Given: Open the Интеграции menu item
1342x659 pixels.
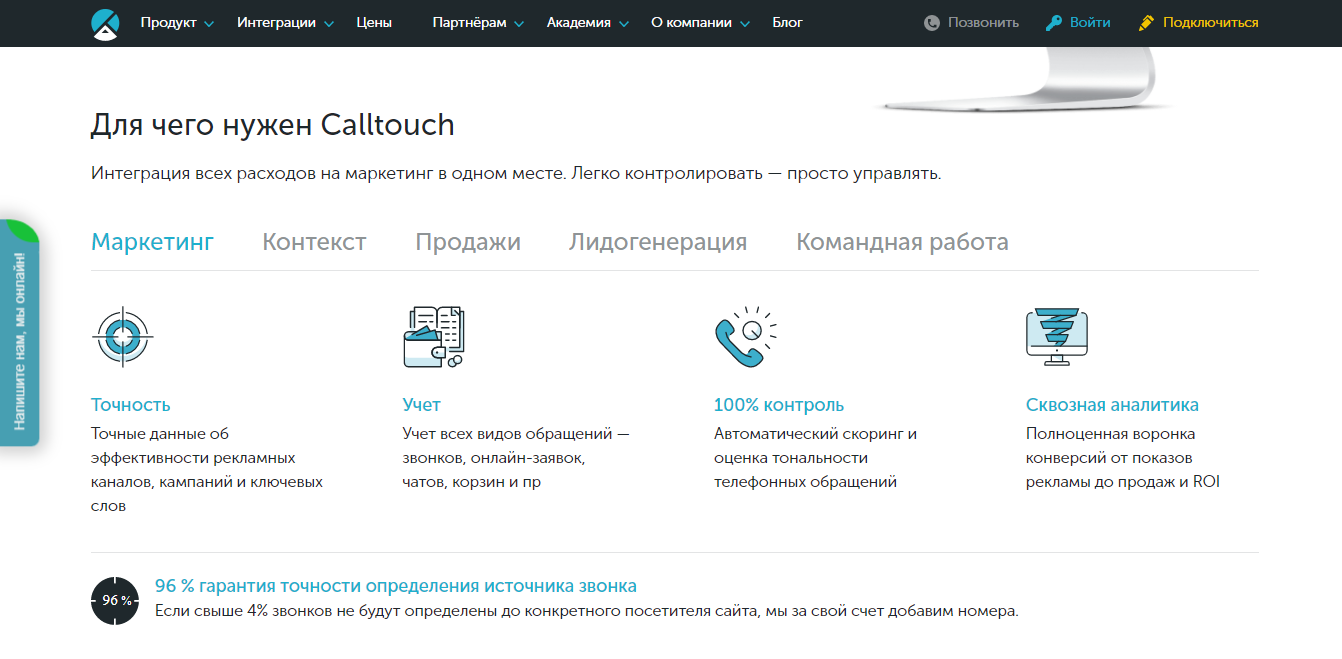Looking at the screenshot, I should pos(276,23).
